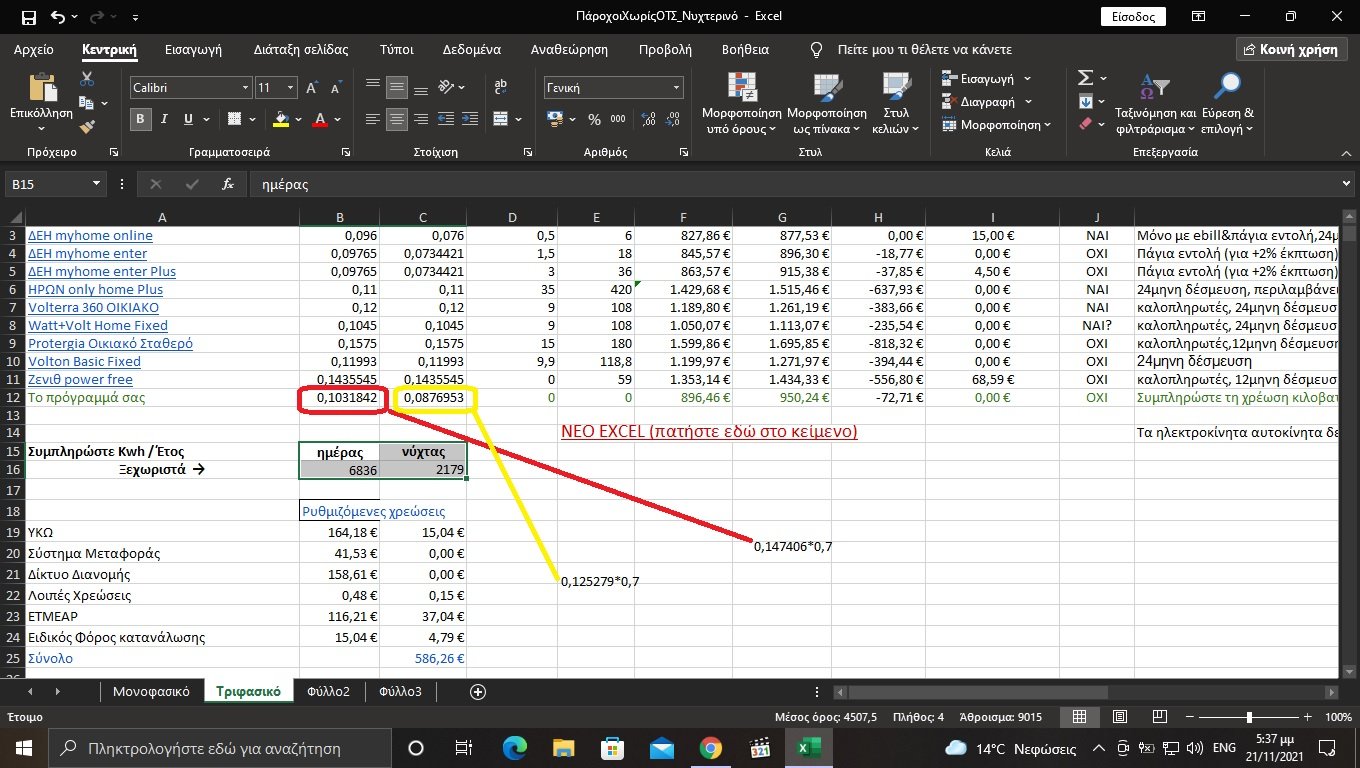Switch to Δεδομένα ribbon tab

point(472,49)
